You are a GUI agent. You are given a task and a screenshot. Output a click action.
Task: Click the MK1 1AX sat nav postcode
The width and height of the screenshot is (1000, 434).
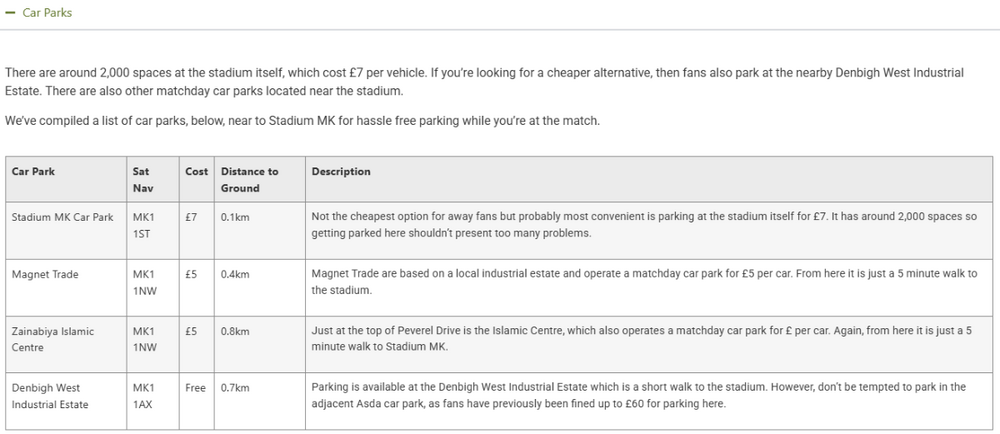[x=143, y=396]
